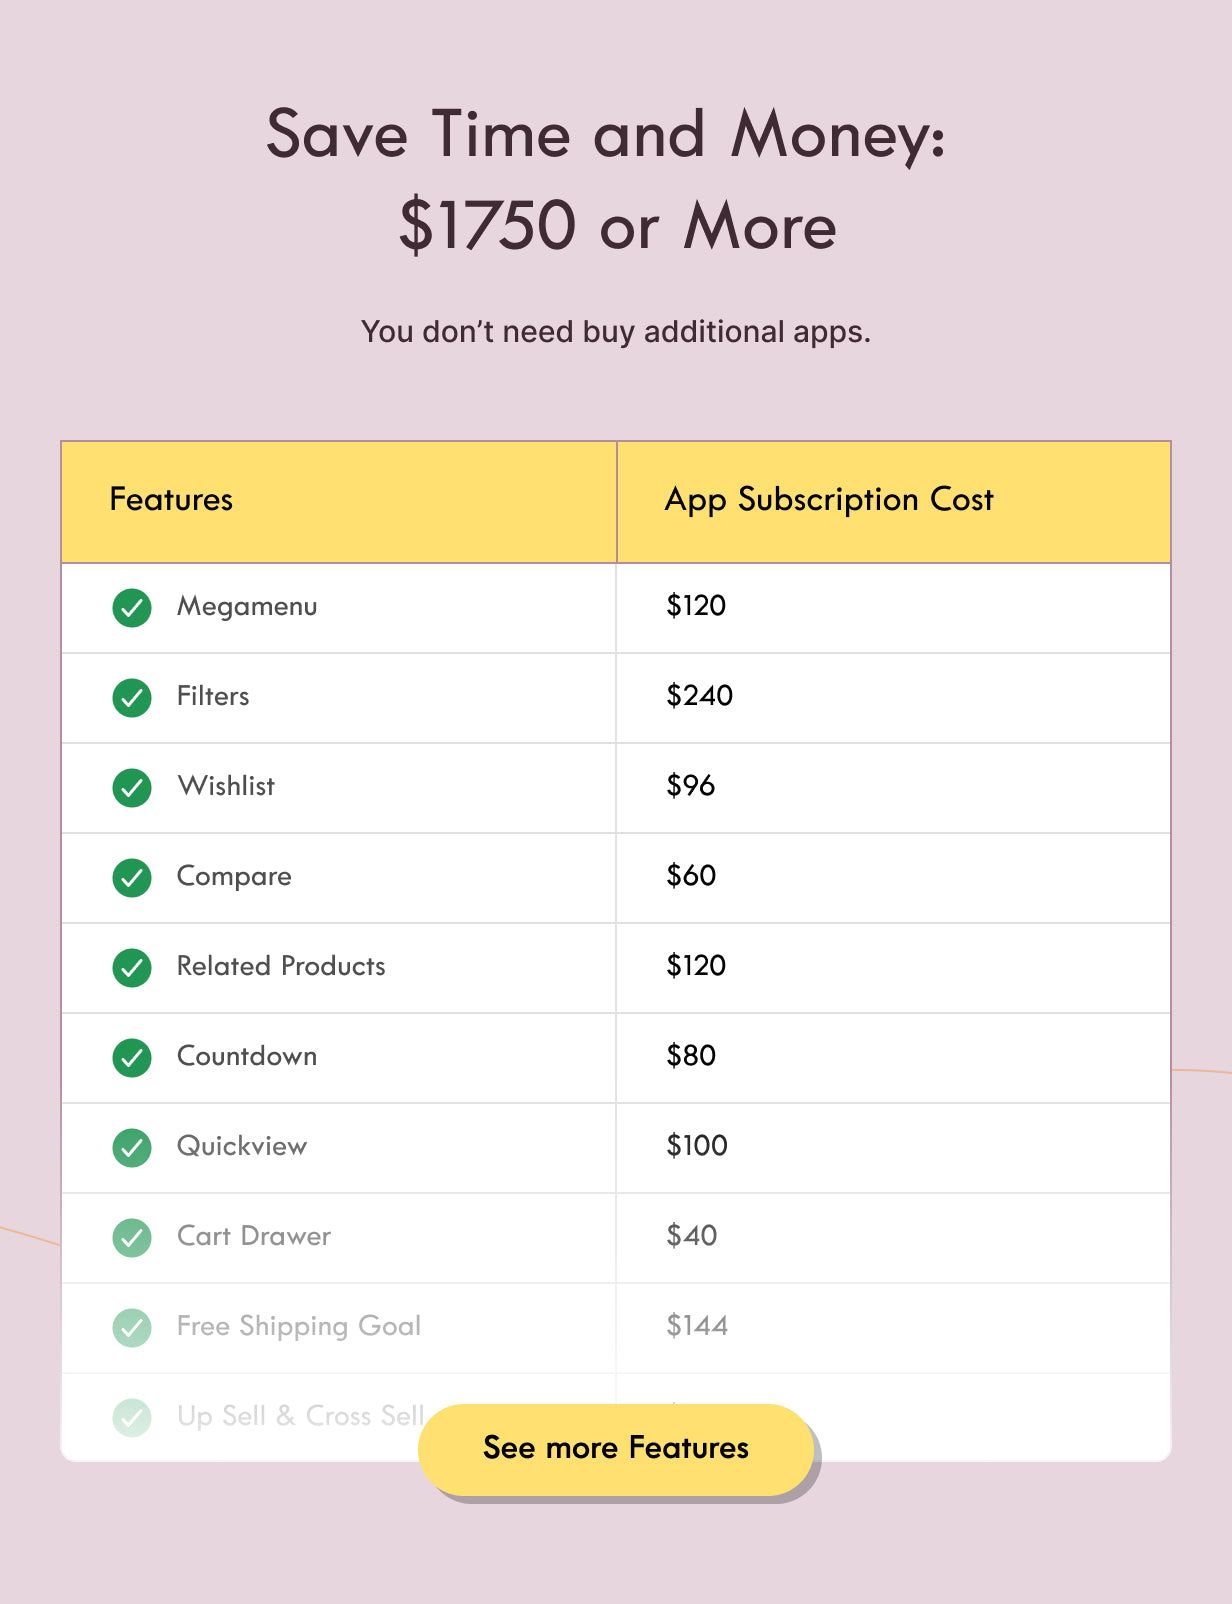Click the App Subscription Cost column header
The image size is (1232, 1604).
(829, 499)
